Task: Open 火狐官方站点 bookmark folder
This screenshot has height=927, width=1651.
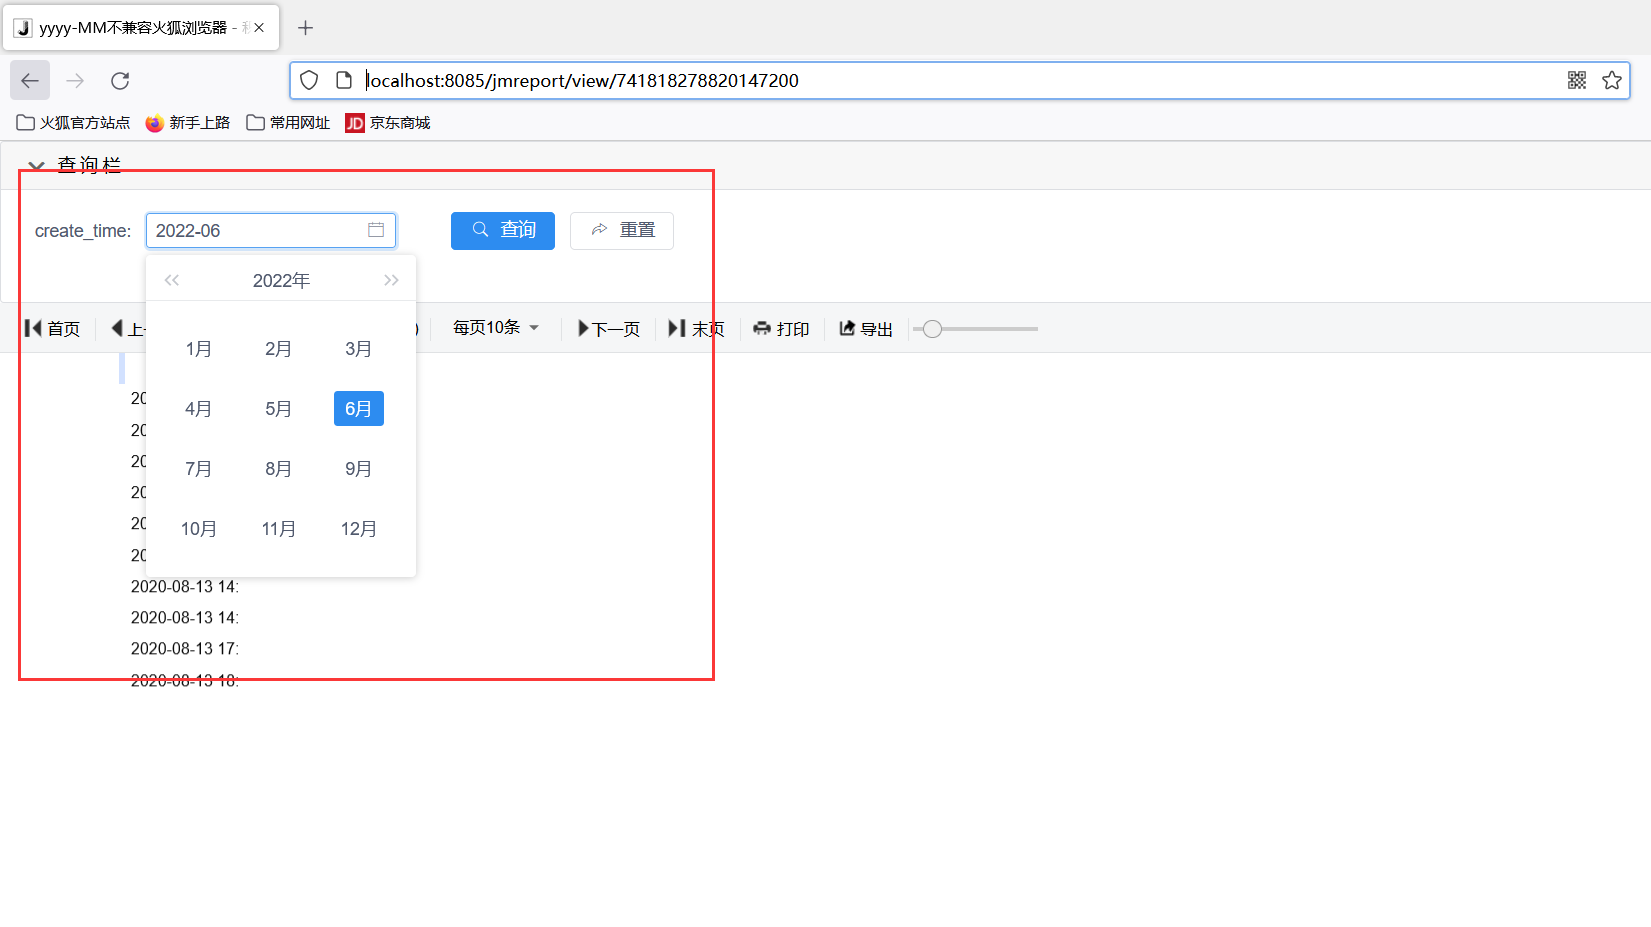Action: (73, 122)
